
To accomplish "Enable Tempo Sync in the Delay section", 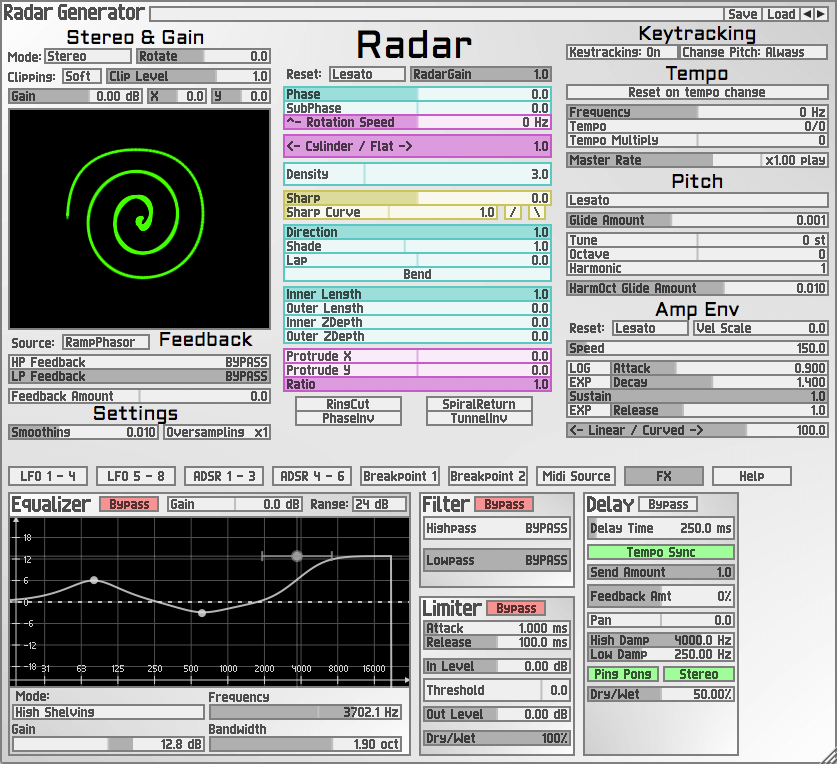I will 660,551.
